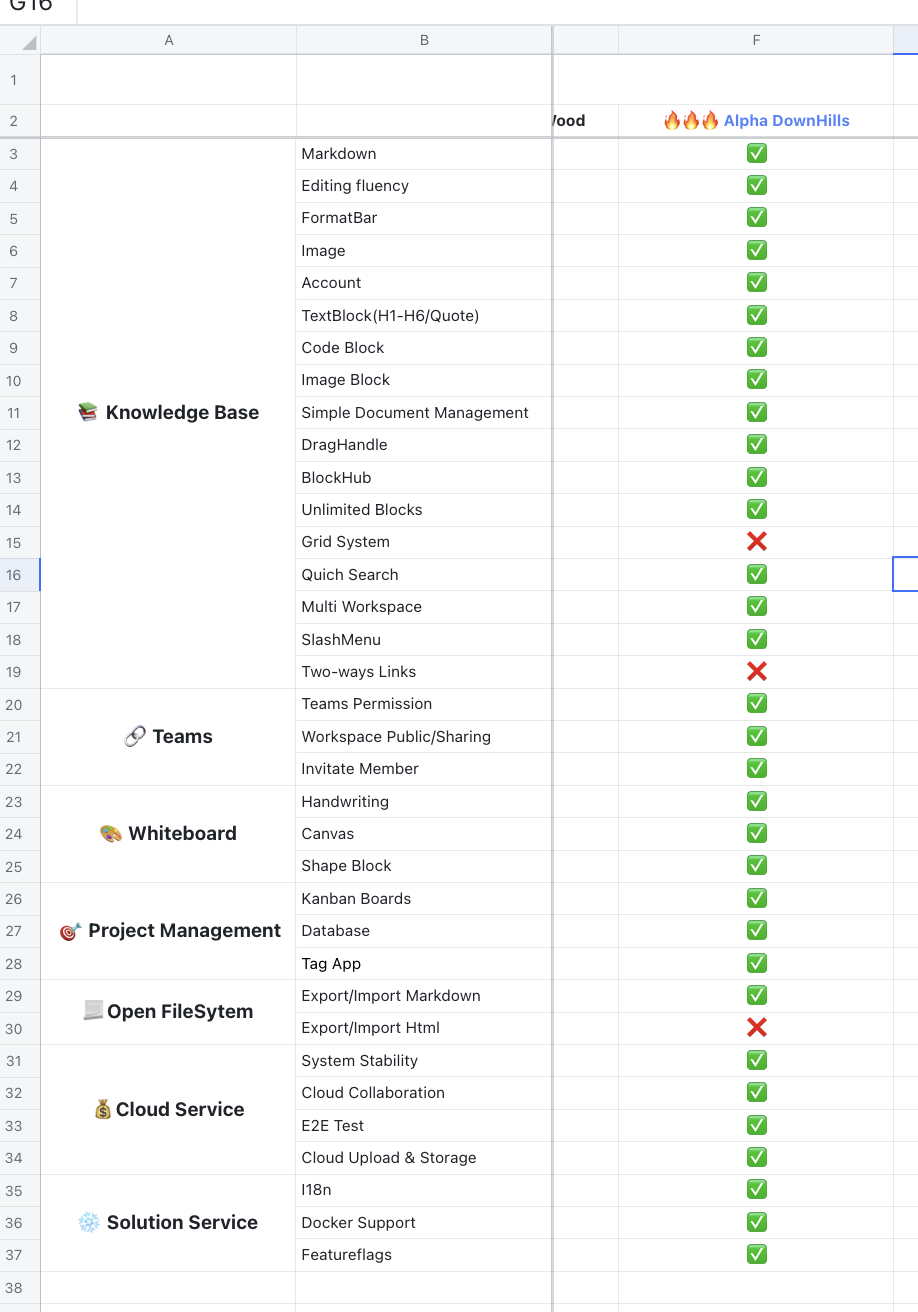Click the DragHandle row checkmark

(757, 444)
